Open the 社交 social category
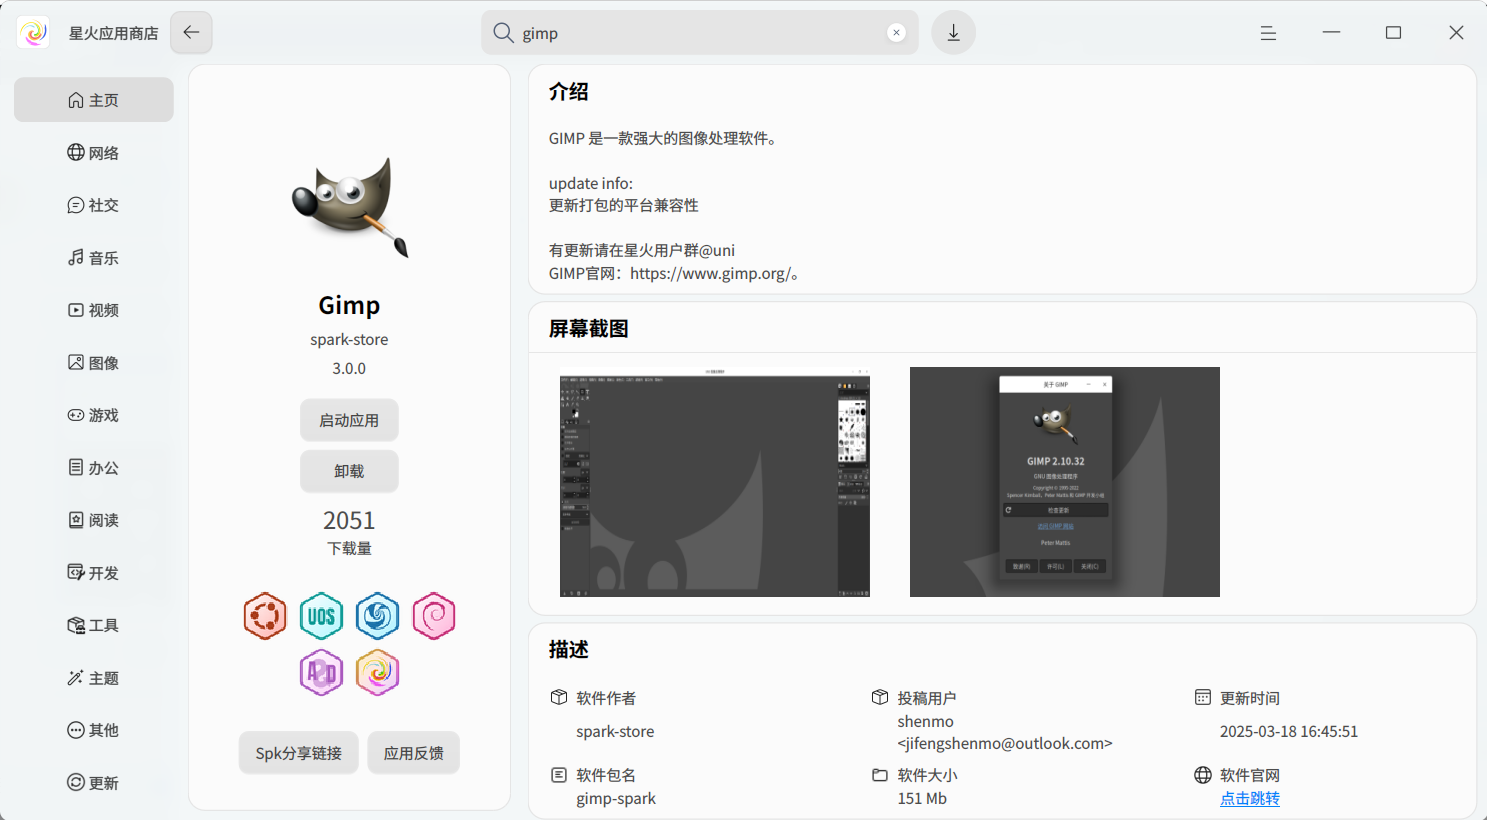Screen dimensions: 1487x820 (93, 205)
